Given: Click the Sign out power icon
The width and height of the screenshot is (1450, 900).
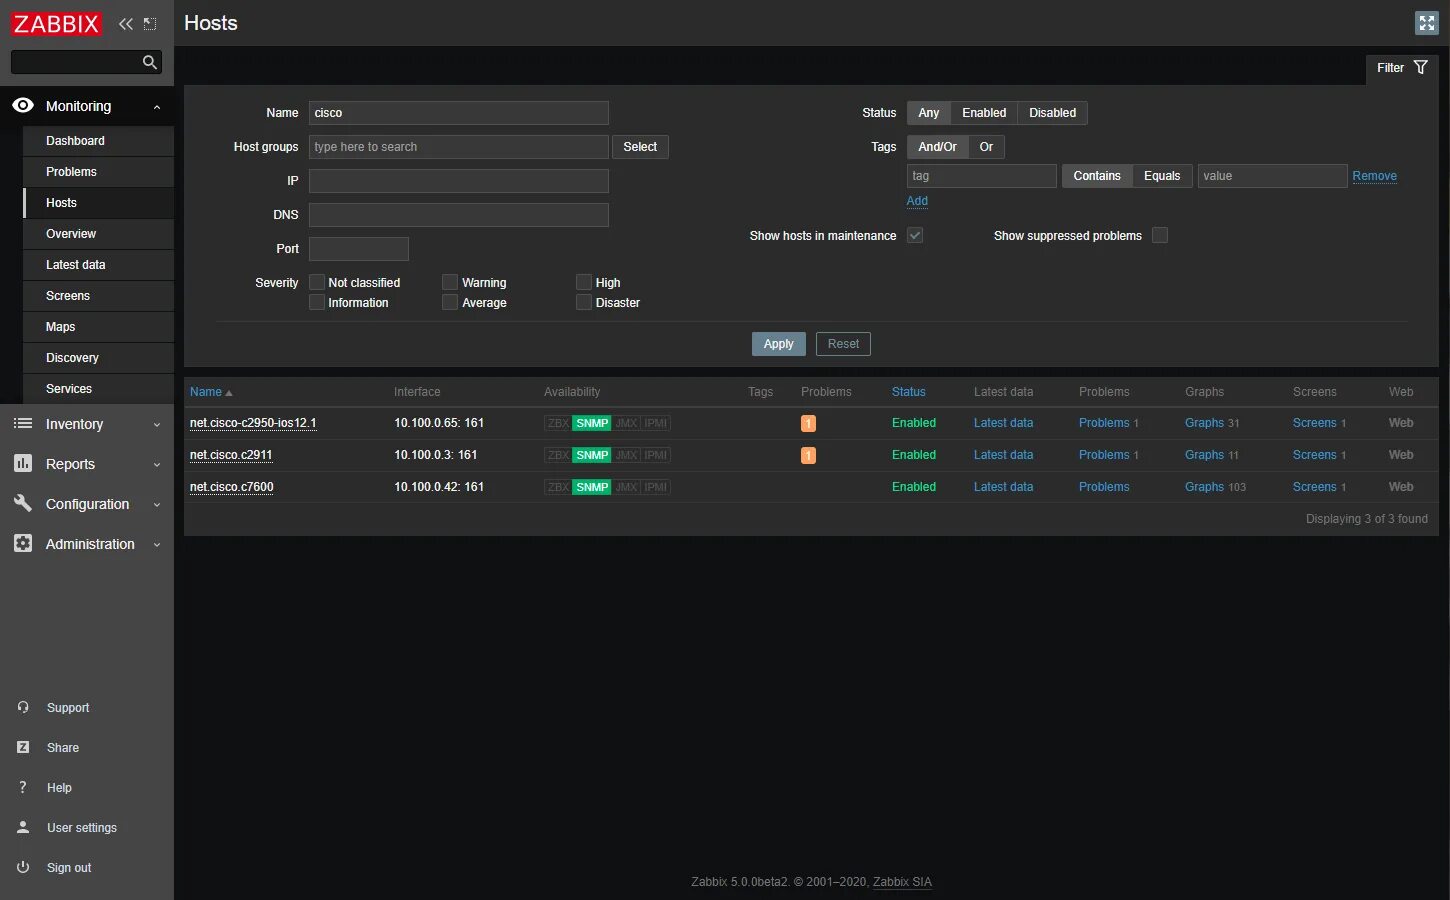Looking at the screenshot, I should [23, 867].
